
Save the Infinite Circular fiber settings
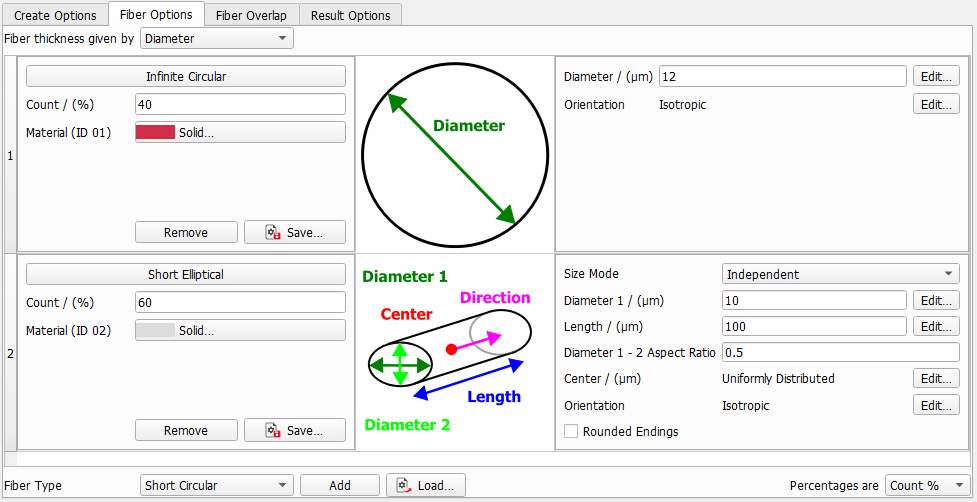pyautogui.click(x=295, y=232)
